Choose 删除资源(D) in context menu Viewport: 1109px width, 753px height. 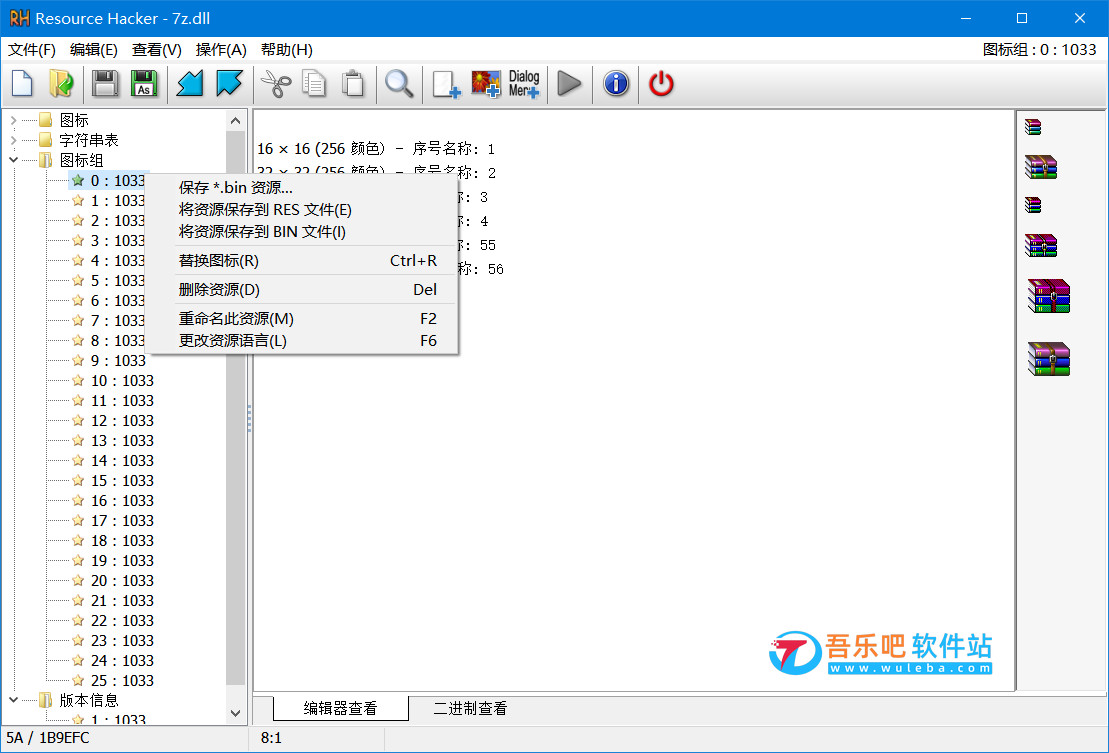[x=303, y=289]
